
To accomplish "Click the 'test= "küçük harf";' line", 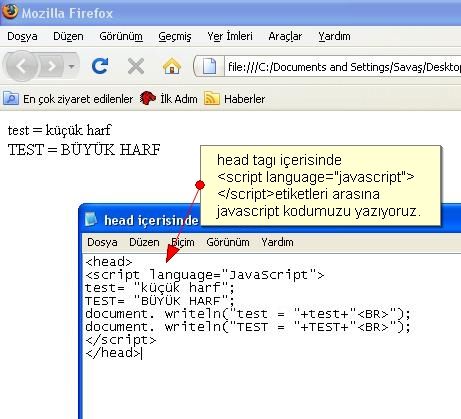I will [x=160, y=288].
